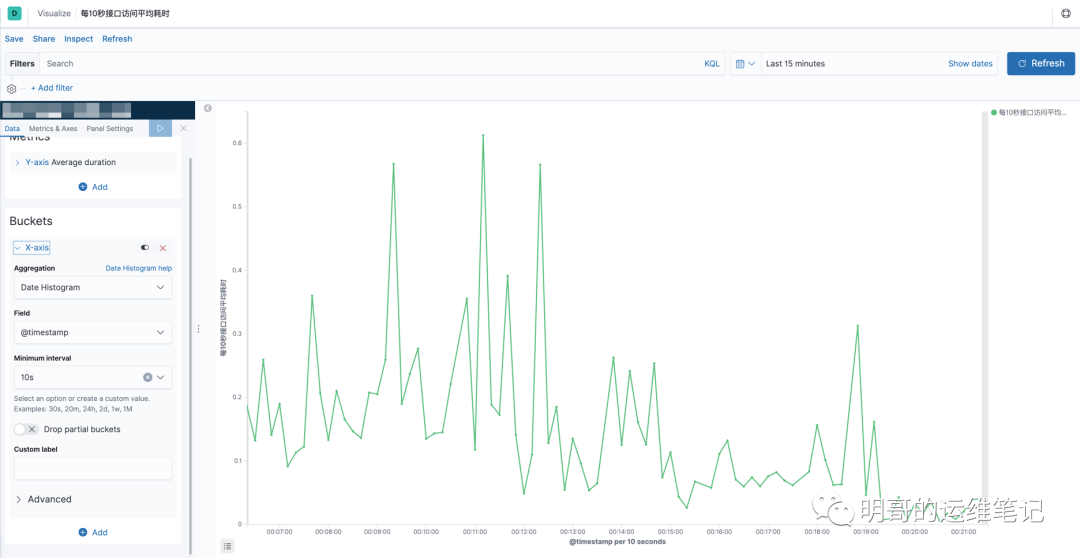Enable Drop partial buckets switch
1080x558 pixels.
26,429
